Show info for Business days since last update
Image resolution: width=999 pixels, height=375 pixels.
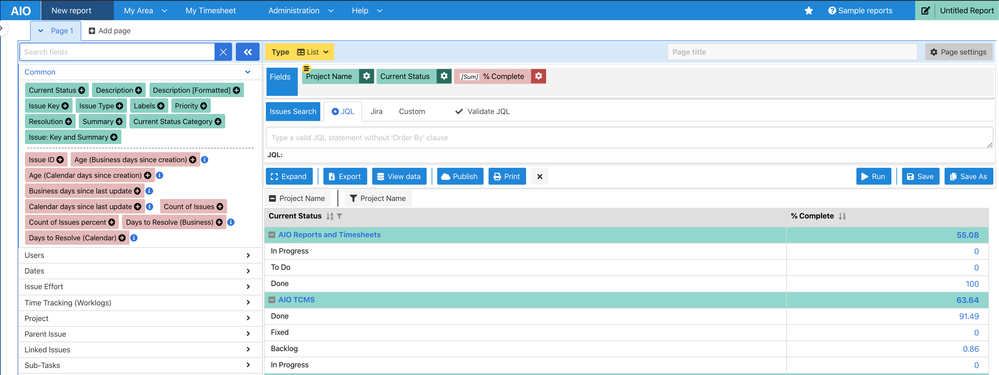pyautogui.click(x=149, y=191)
